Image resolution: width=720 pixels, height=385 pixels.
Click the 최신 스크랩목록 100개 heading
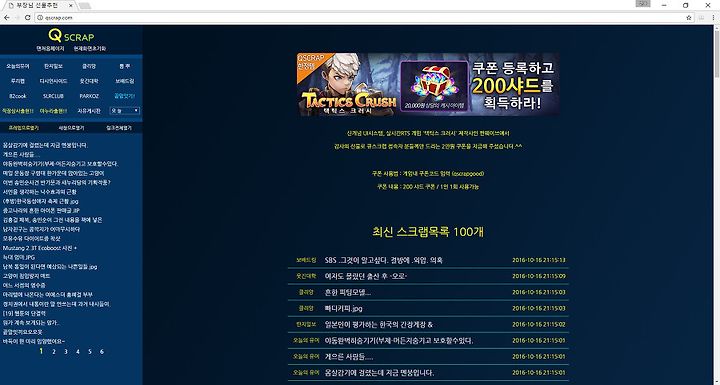click(428, 232)
